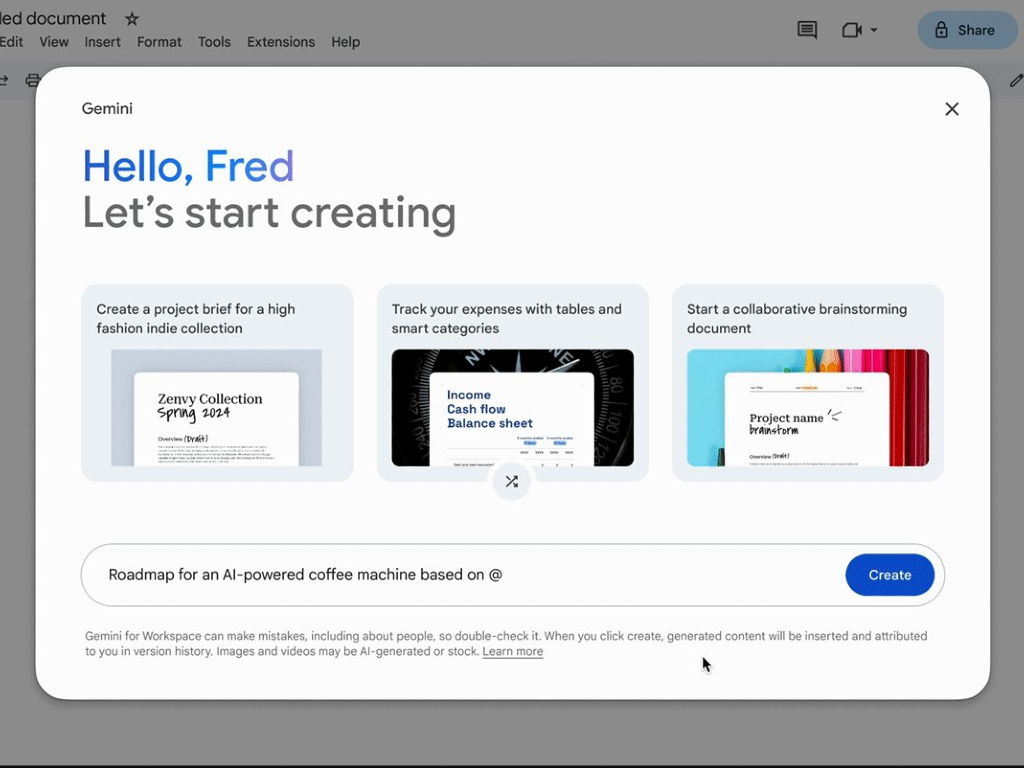The image size is (1024, 768).
Task: Open the Tools menu
Action: pyautogui.click(x=214, y=42)
